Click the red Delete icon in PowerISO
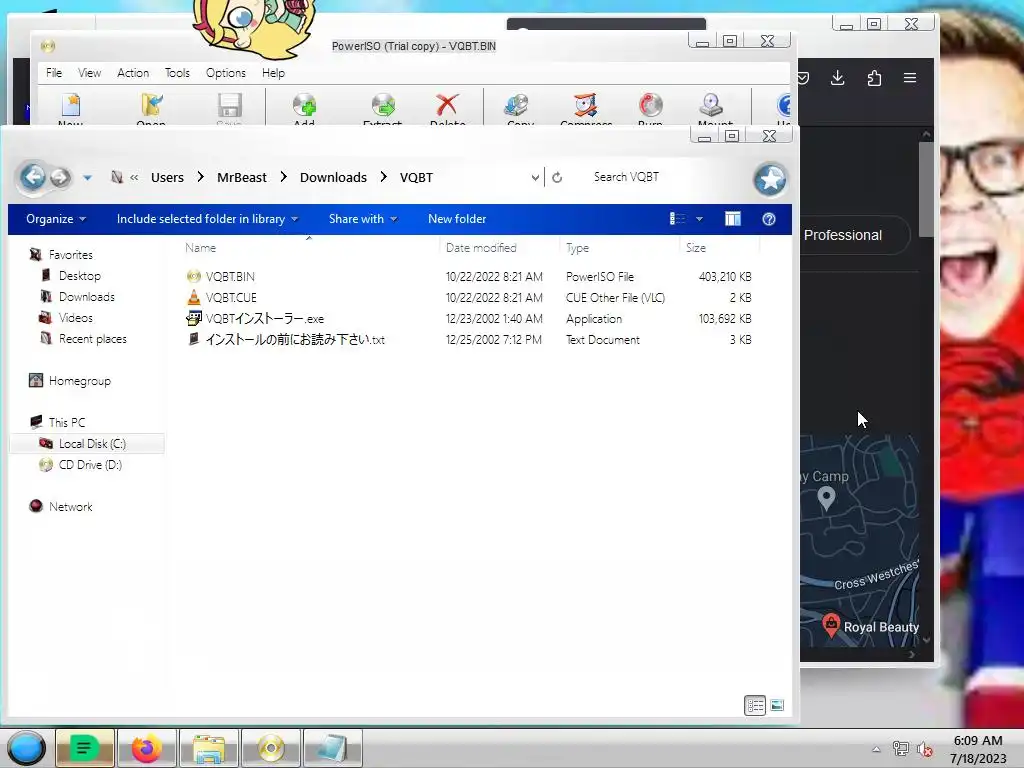Image resolution: width=1024 pixels, height=768 pixels. tap(447, 106)
